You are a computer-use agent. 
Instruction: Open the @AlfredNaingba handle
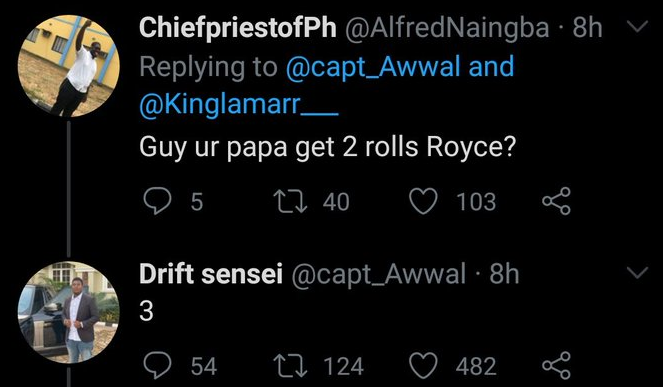(x=447, y=28)
